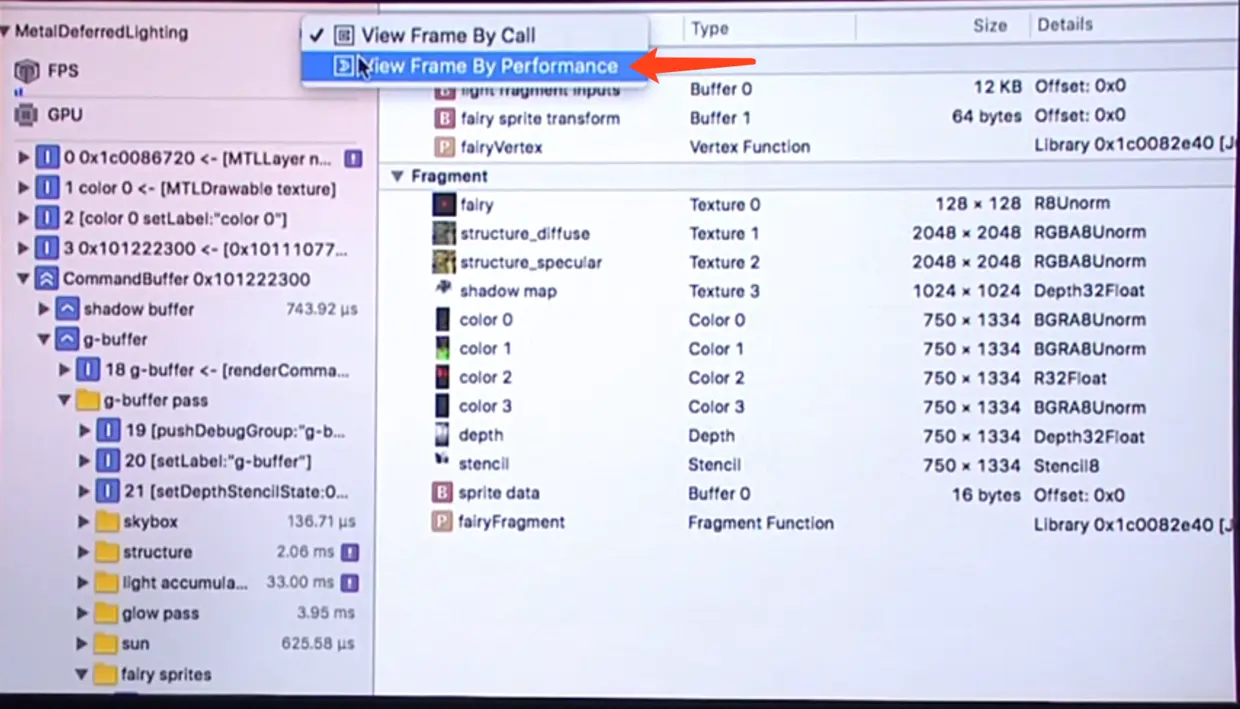Image resolution: width=1240 pixels, height=709 pixels.
Task: Select the GPU icon in the debug navigator
Action: [26, 114]
